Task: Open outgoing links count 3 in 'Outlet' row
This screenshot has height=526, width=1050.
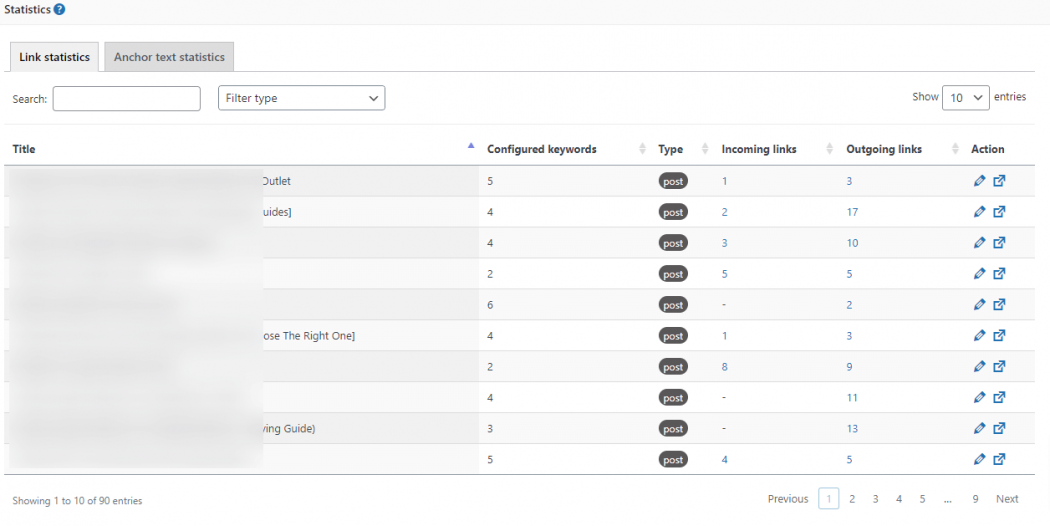Action: tap(849, 181)
